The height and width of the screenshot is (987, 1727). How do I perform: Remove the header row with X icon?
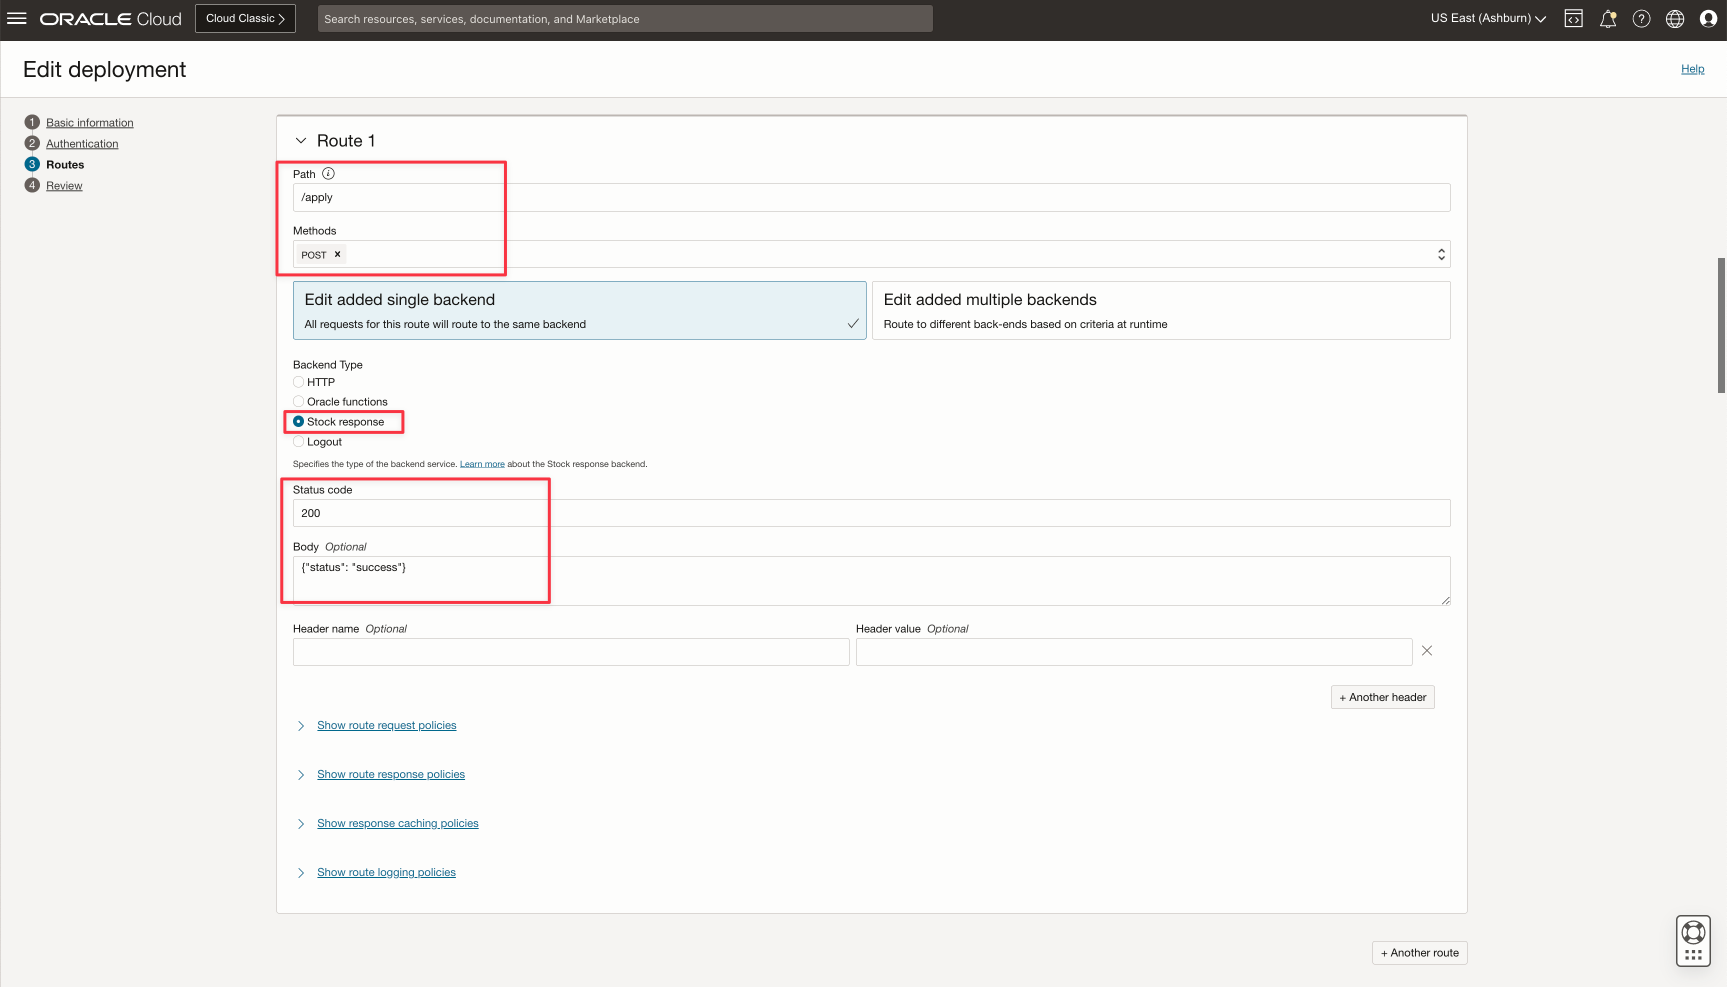pyautogui.click(x=1427, y=651)
